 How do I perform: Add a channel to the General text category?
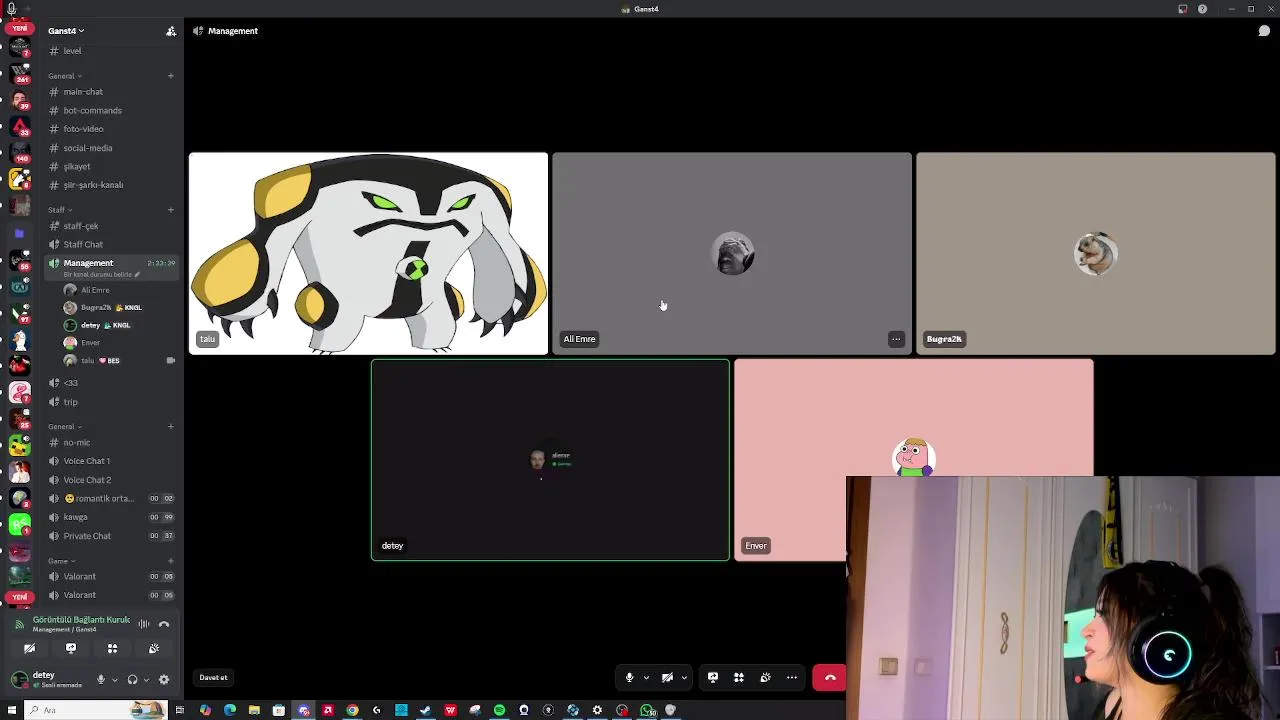point(171,76)
